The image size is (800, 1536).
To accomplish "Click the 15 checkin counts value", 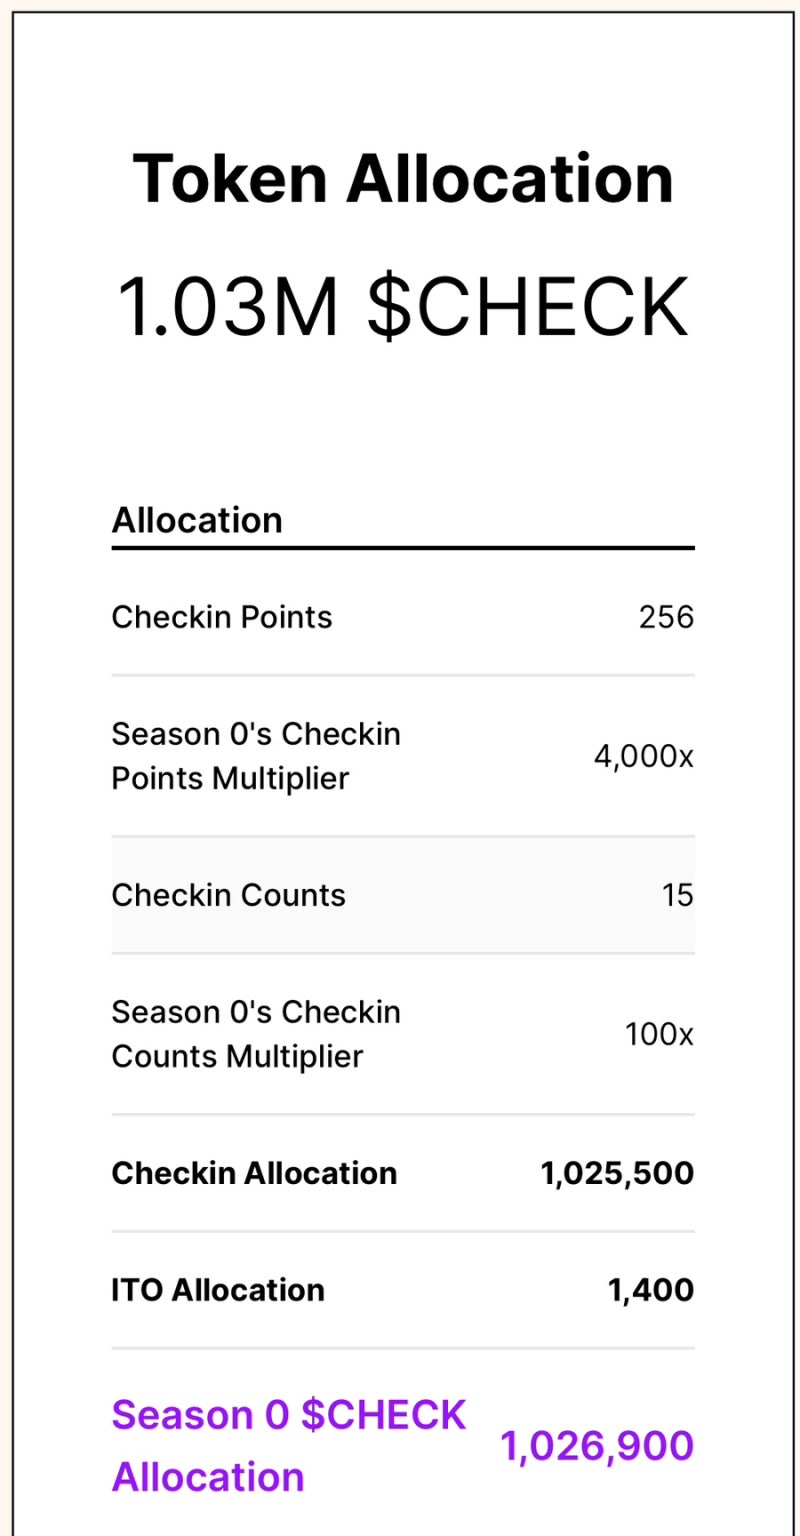I will (677, 895).
